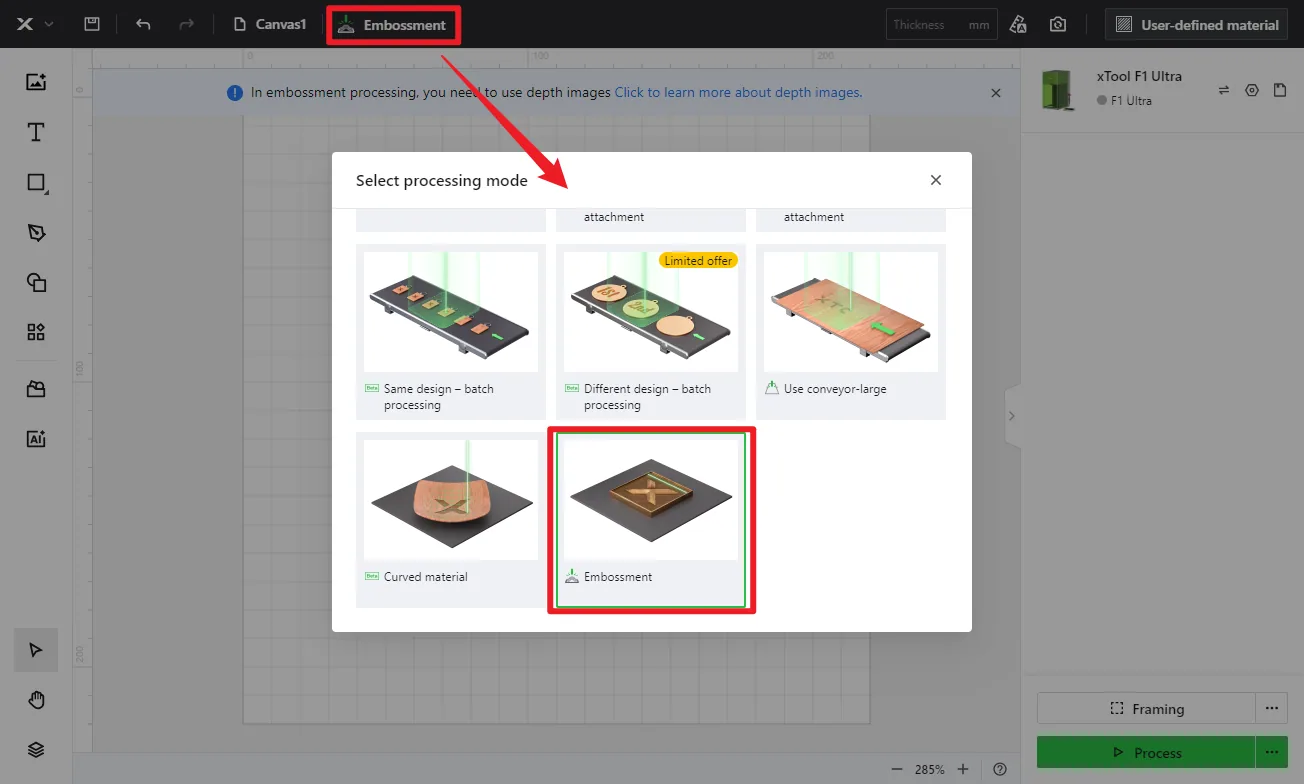
Task: Start thickness auto-measure icon
Action: (1018, 25)
